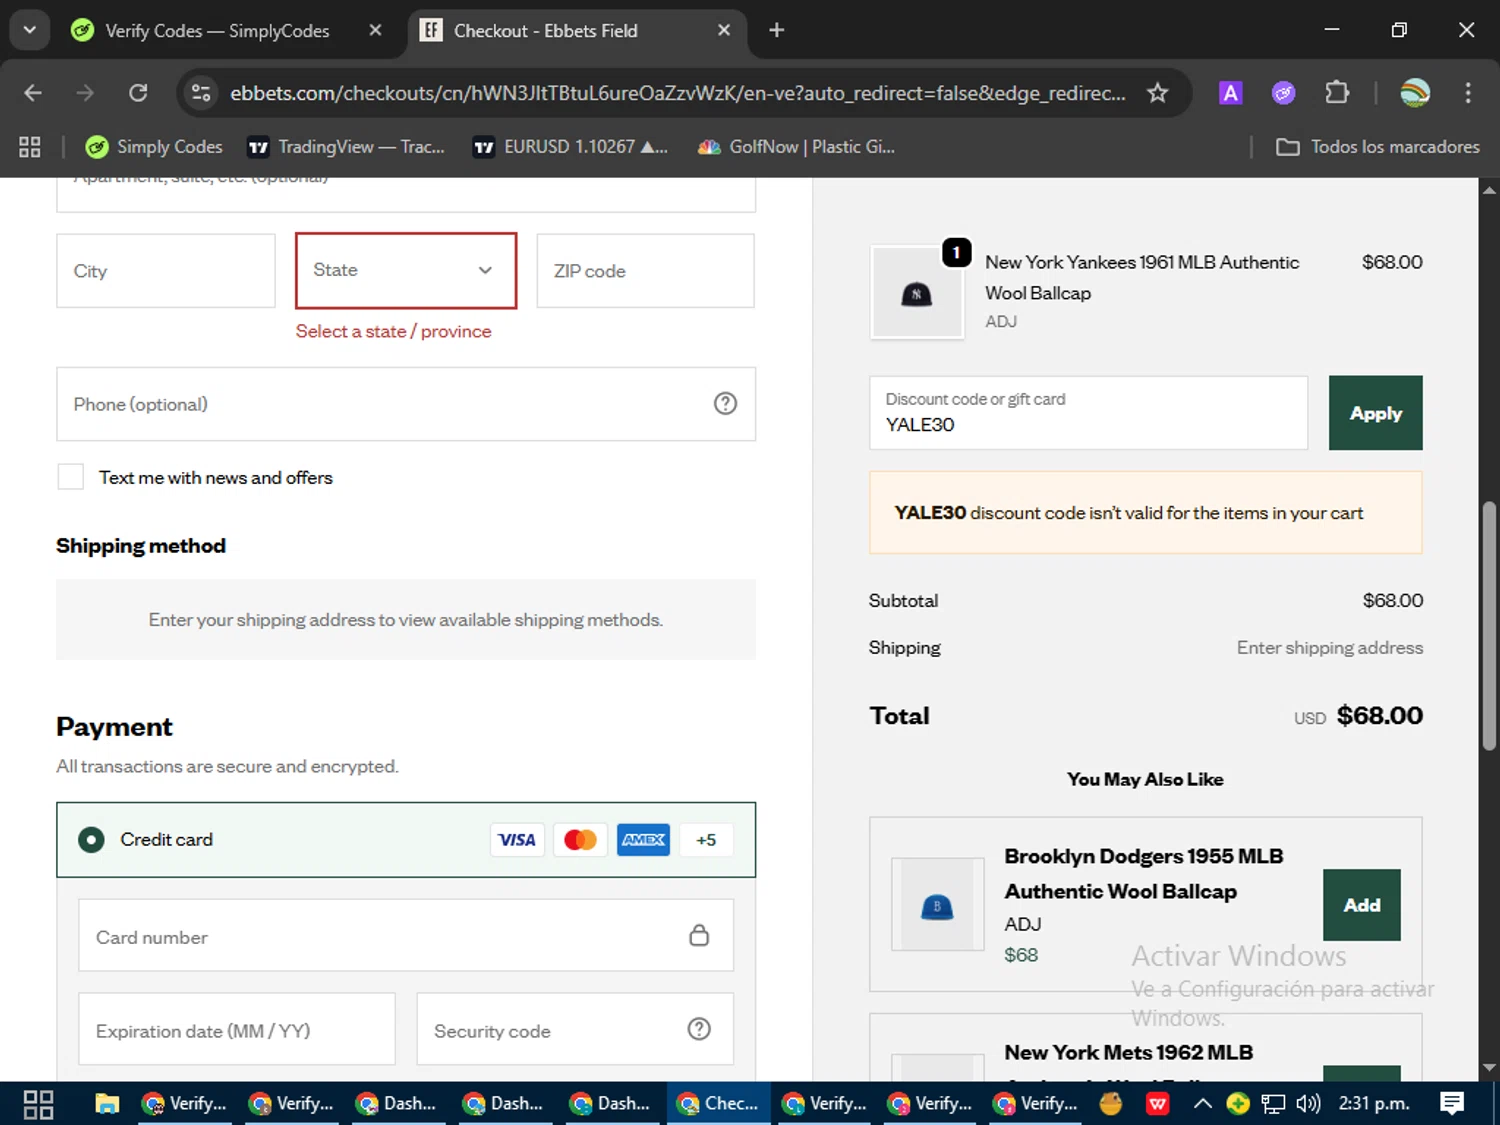Go back to previous page arrow
Screen dimensions: 1500x1125
coord(33,93)
